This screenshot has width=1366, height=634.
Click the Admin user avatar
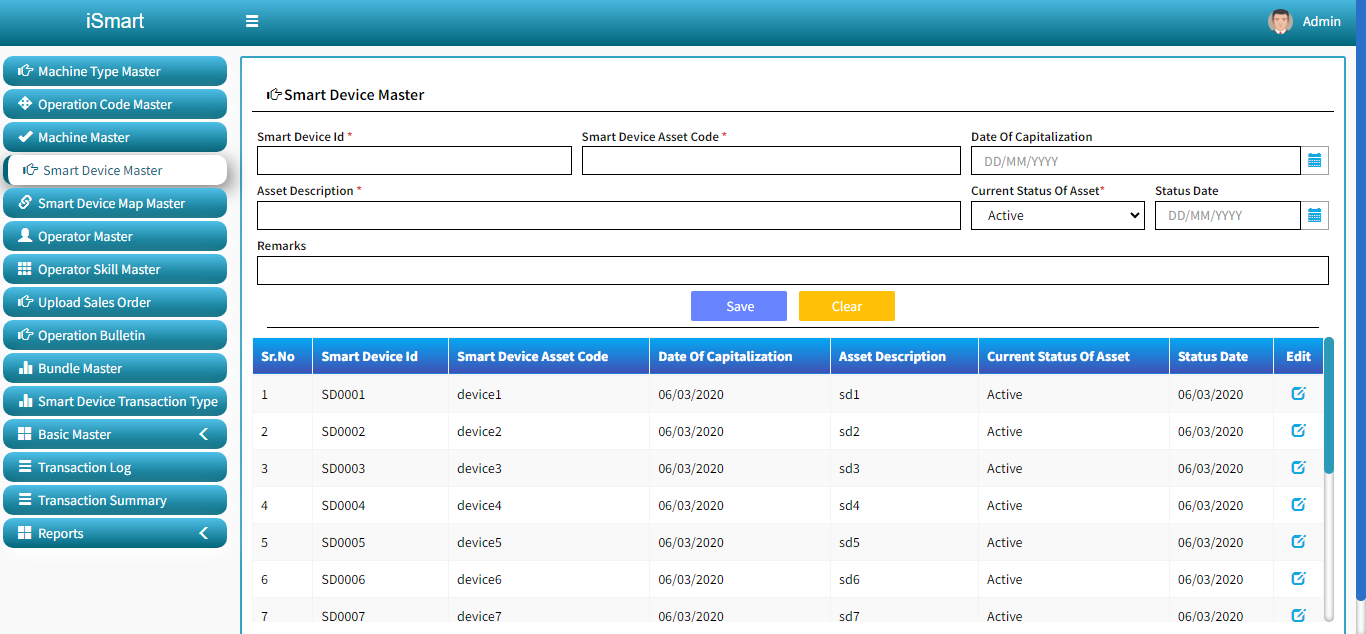(1280, 21)
